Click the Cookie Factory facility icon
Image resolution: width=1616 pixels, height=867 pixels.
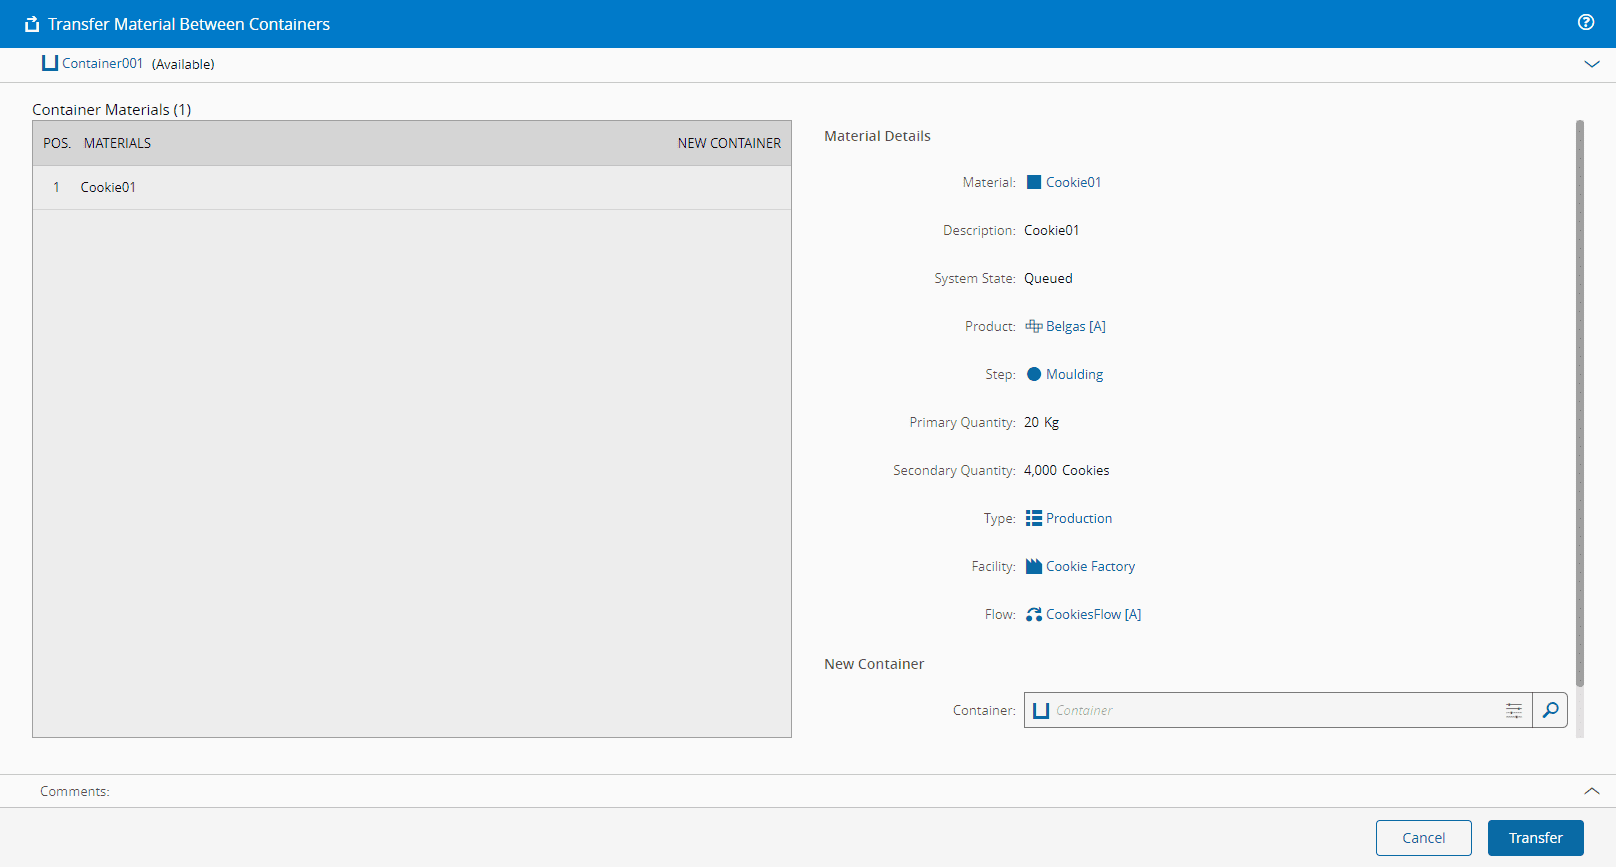1034,566
